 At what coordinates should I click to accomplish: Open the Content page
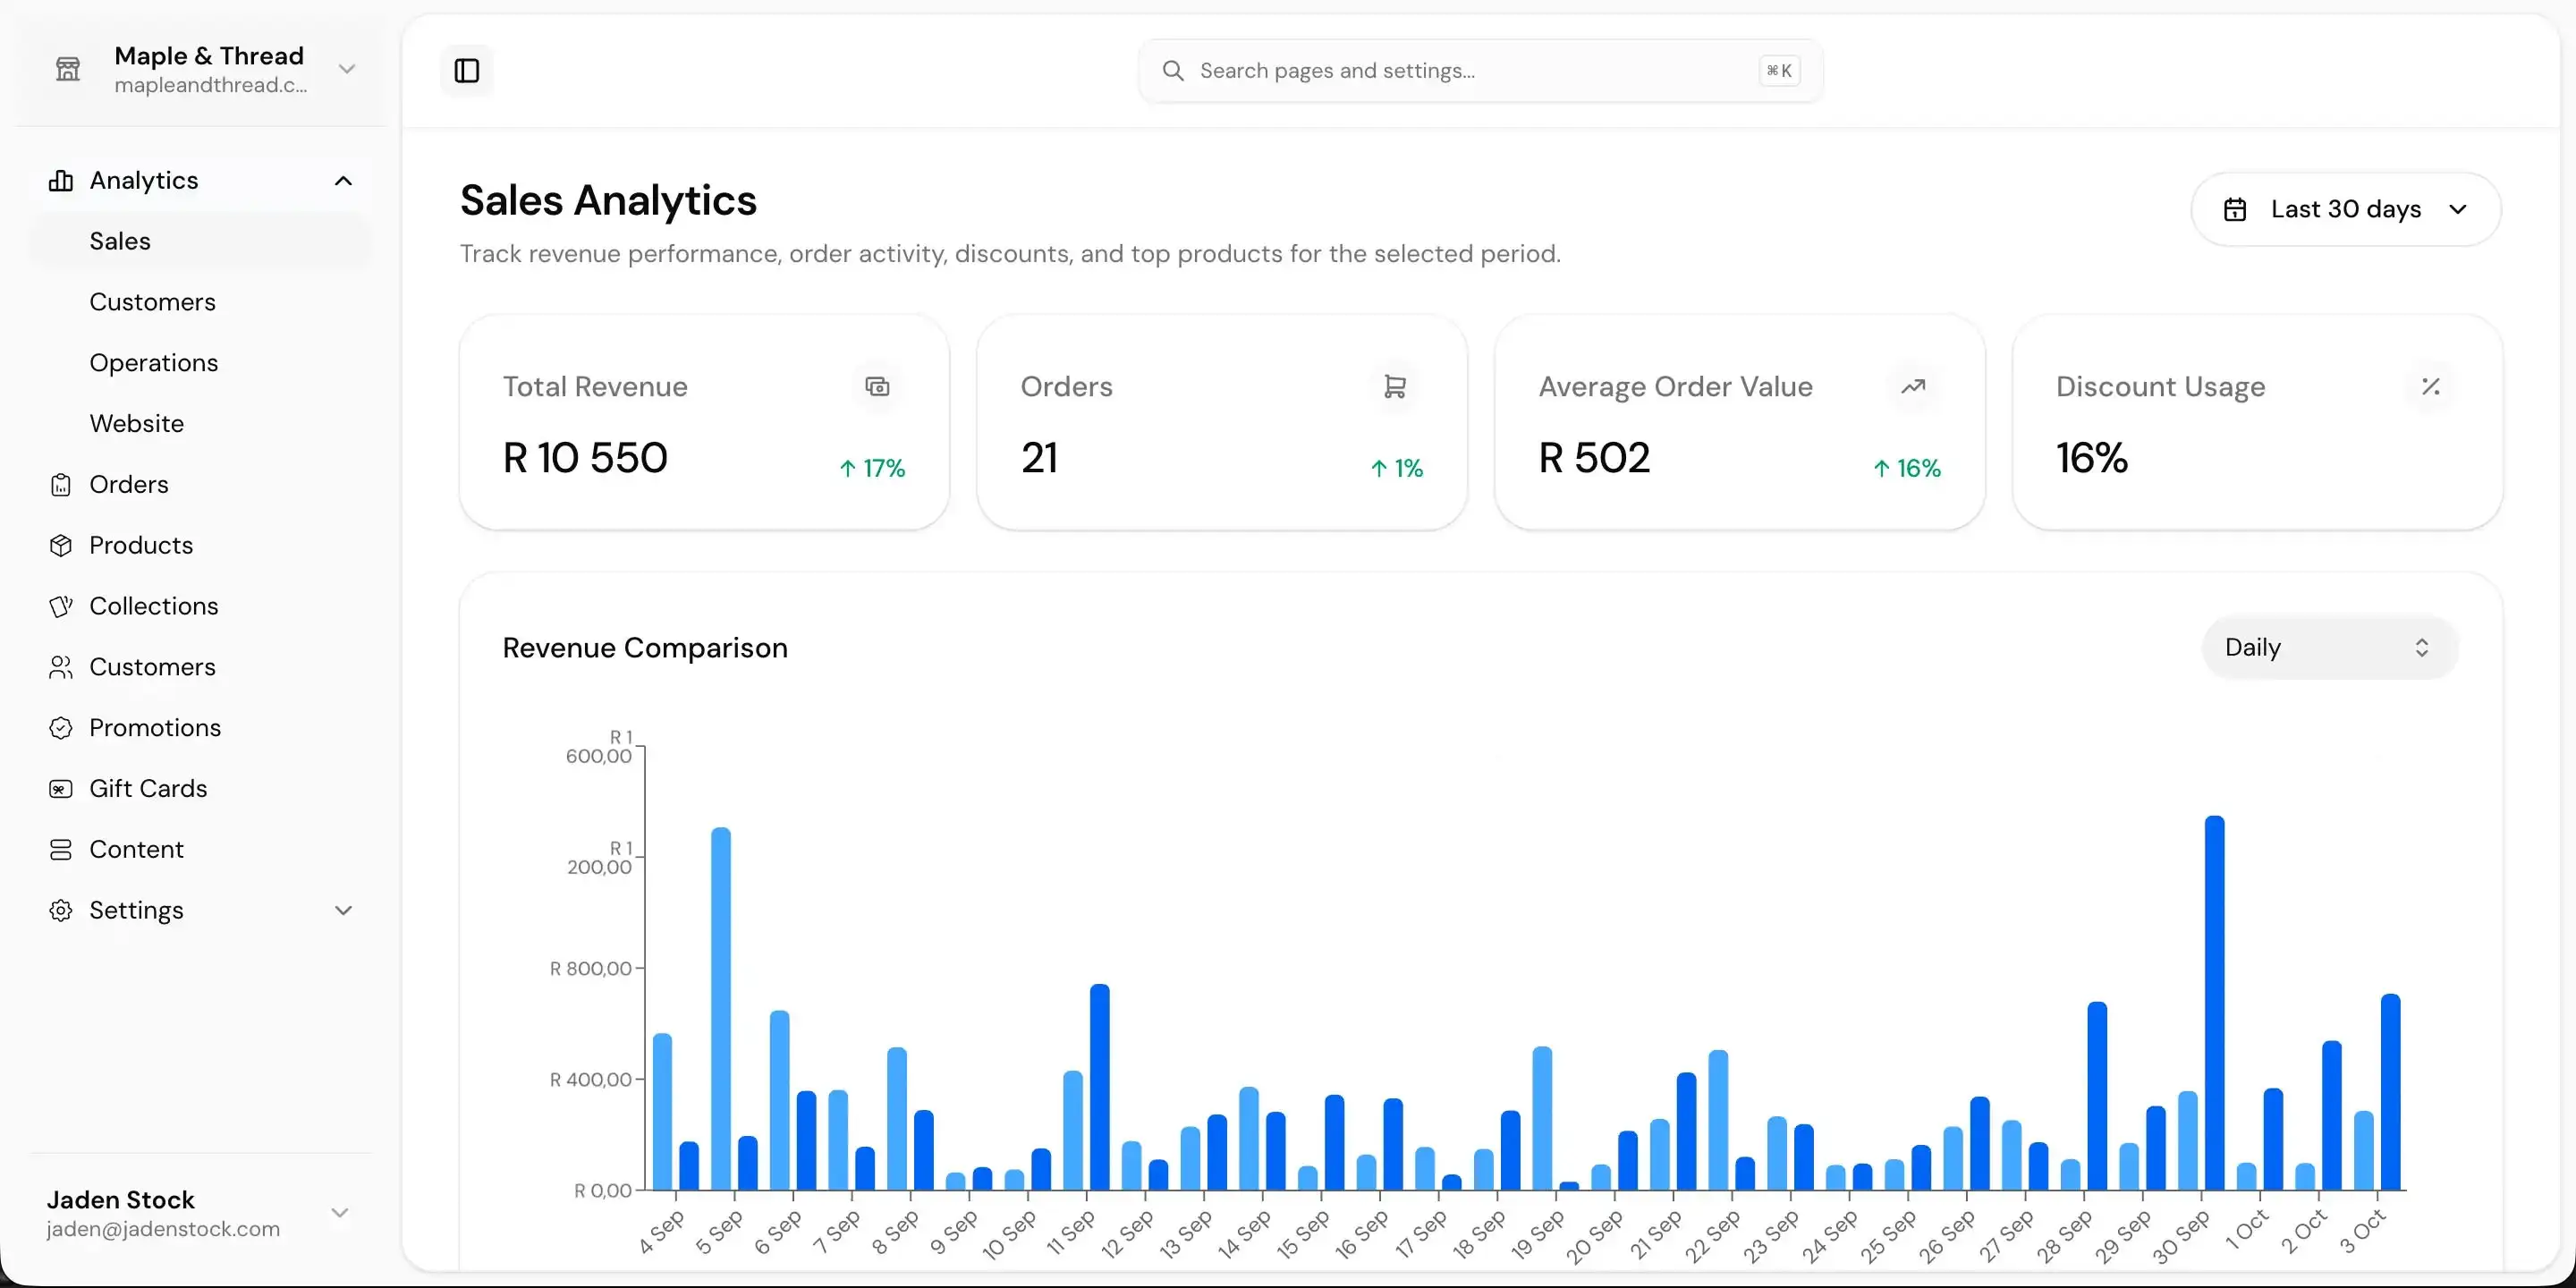(200, 850)
